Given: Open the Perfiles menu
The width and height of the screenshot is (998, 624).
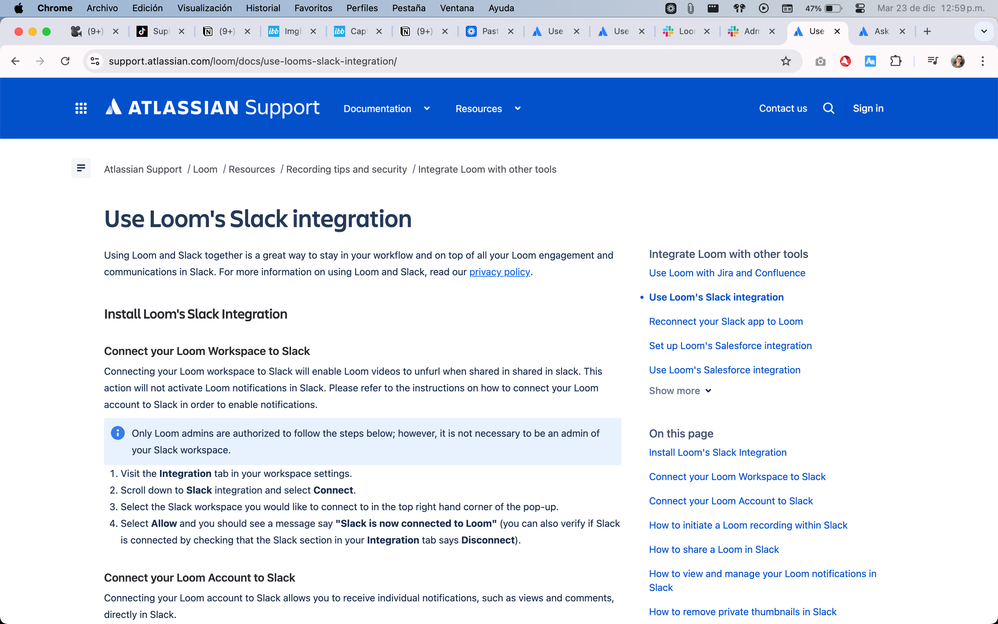Looking at the screenshot, I should tap(362, 8).
